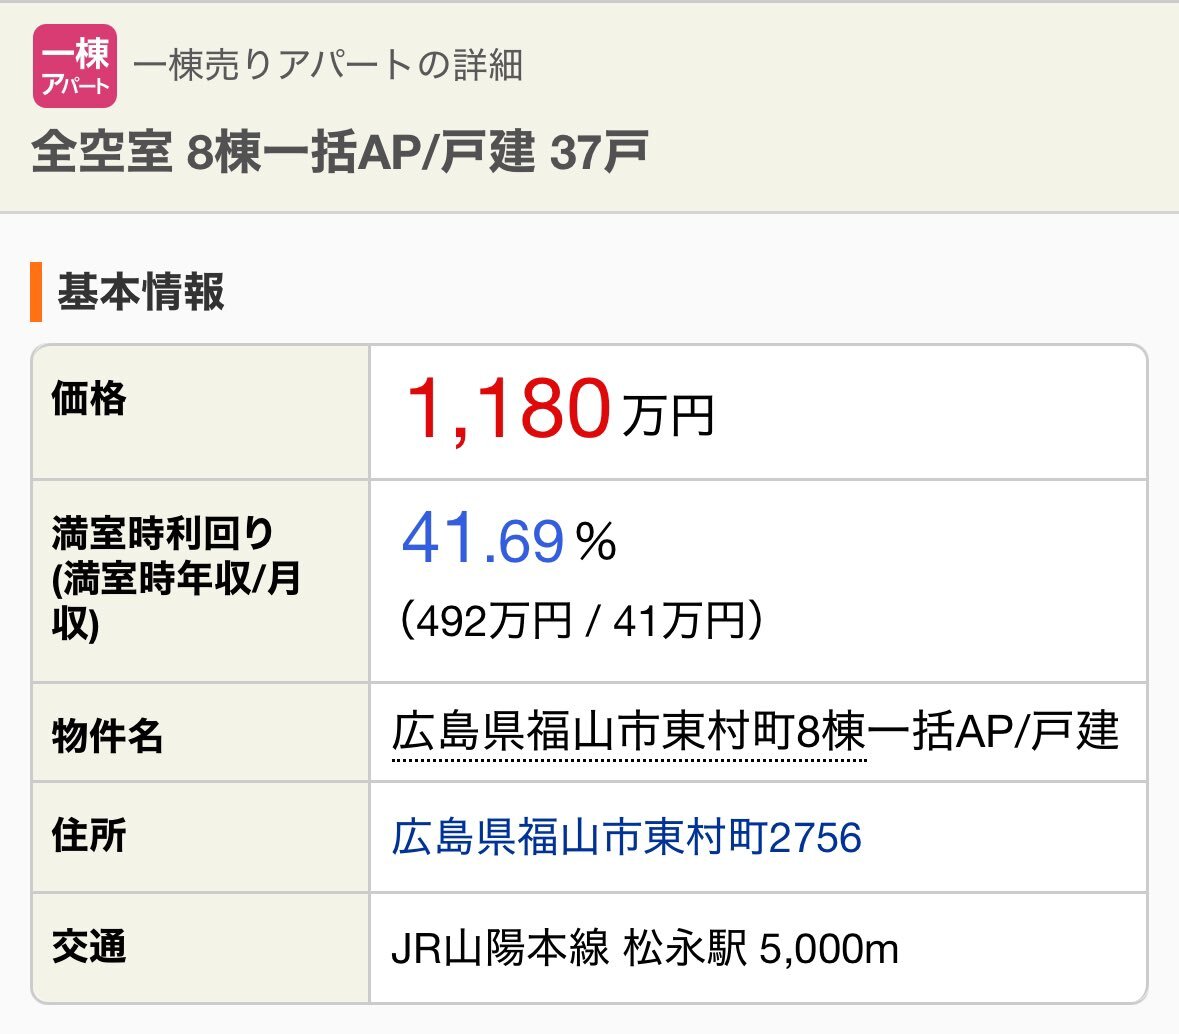Screen dimensions: 1179x1034
Task: Click the JR山陽本線 松永駅 5,000m text
Action: click(x=645, y=948)
